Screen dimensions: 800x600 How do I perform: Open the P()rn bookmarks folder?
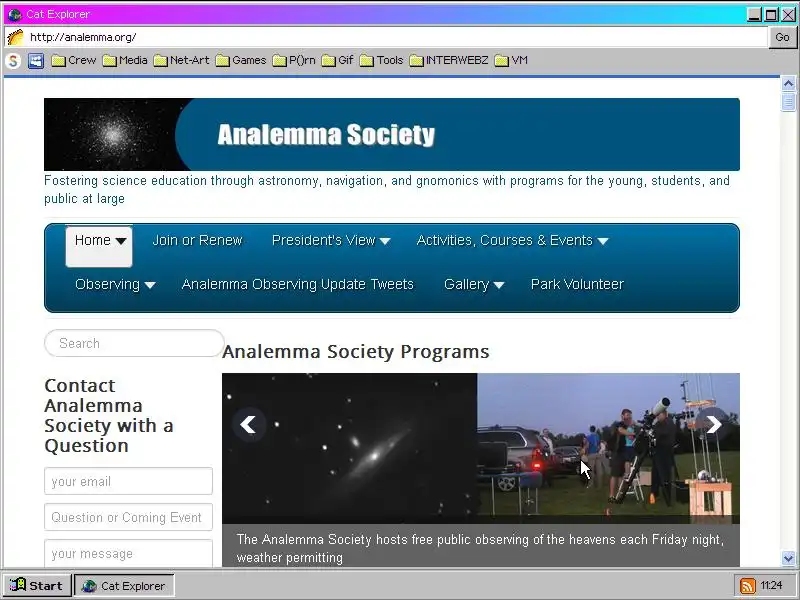pyautogui.click(x=294, y=61)
